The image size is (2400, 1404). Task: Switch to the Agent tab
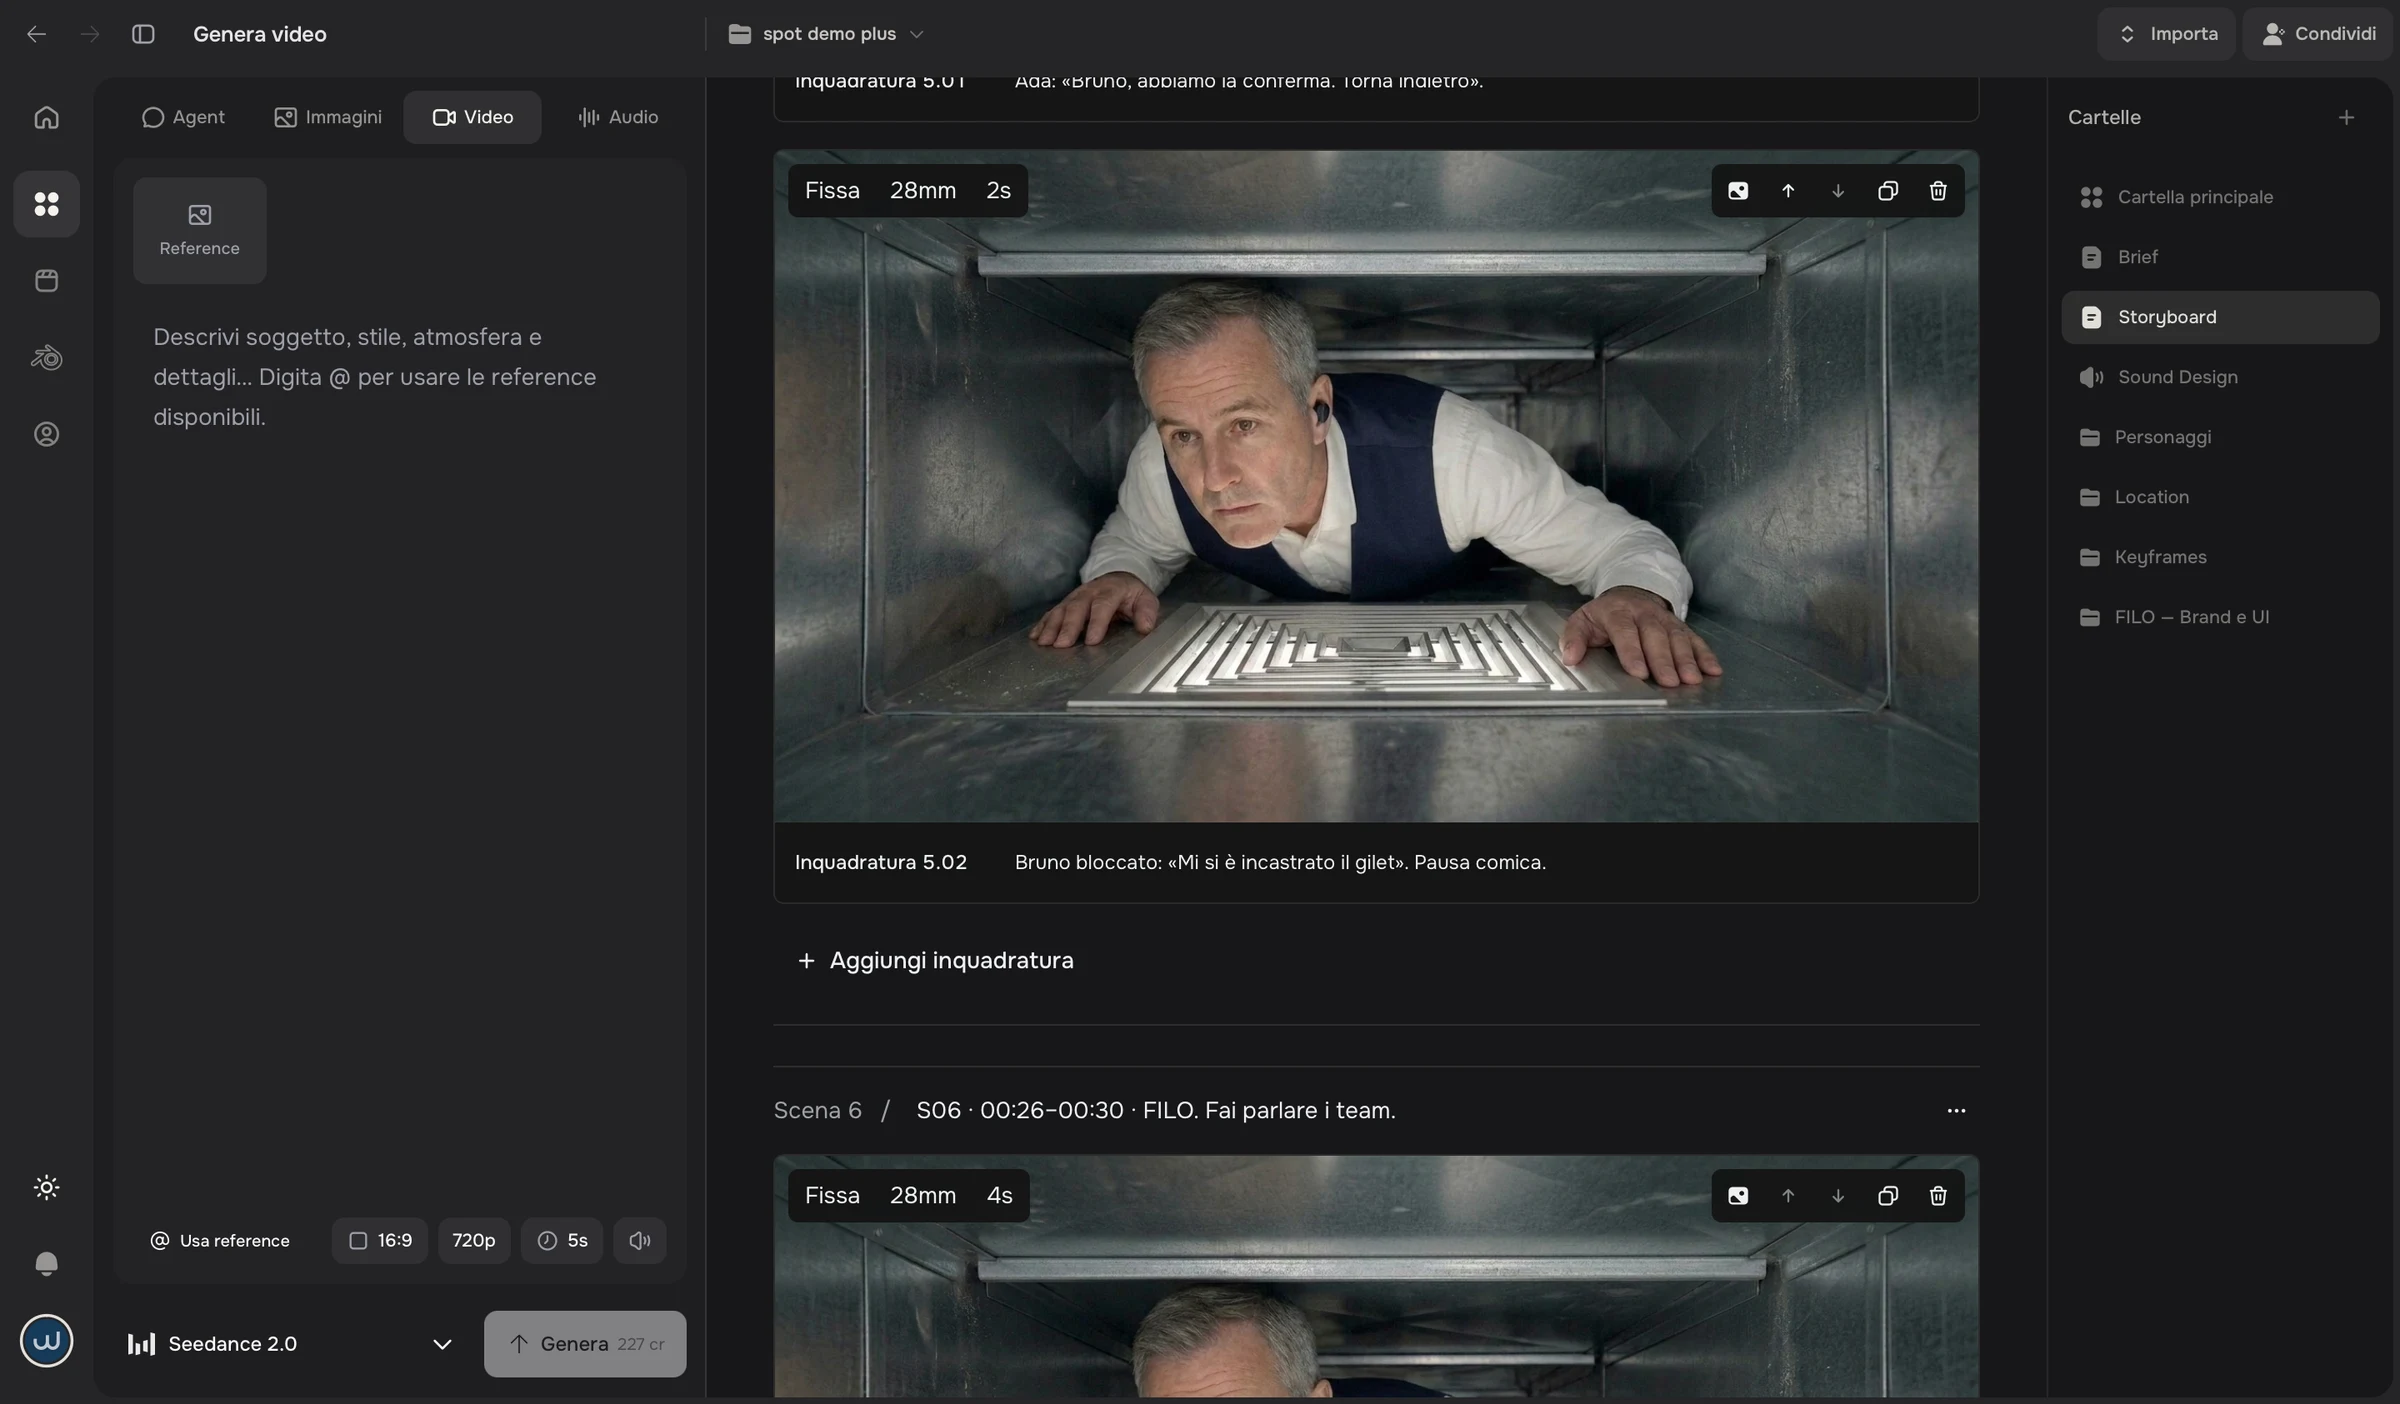pyautogui.click(x=183, y=118)
